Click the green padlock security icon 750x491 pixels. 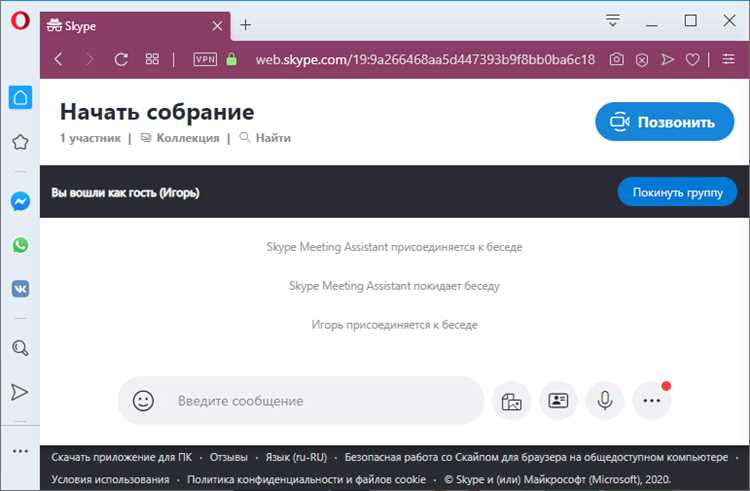[x=232, y=59]
